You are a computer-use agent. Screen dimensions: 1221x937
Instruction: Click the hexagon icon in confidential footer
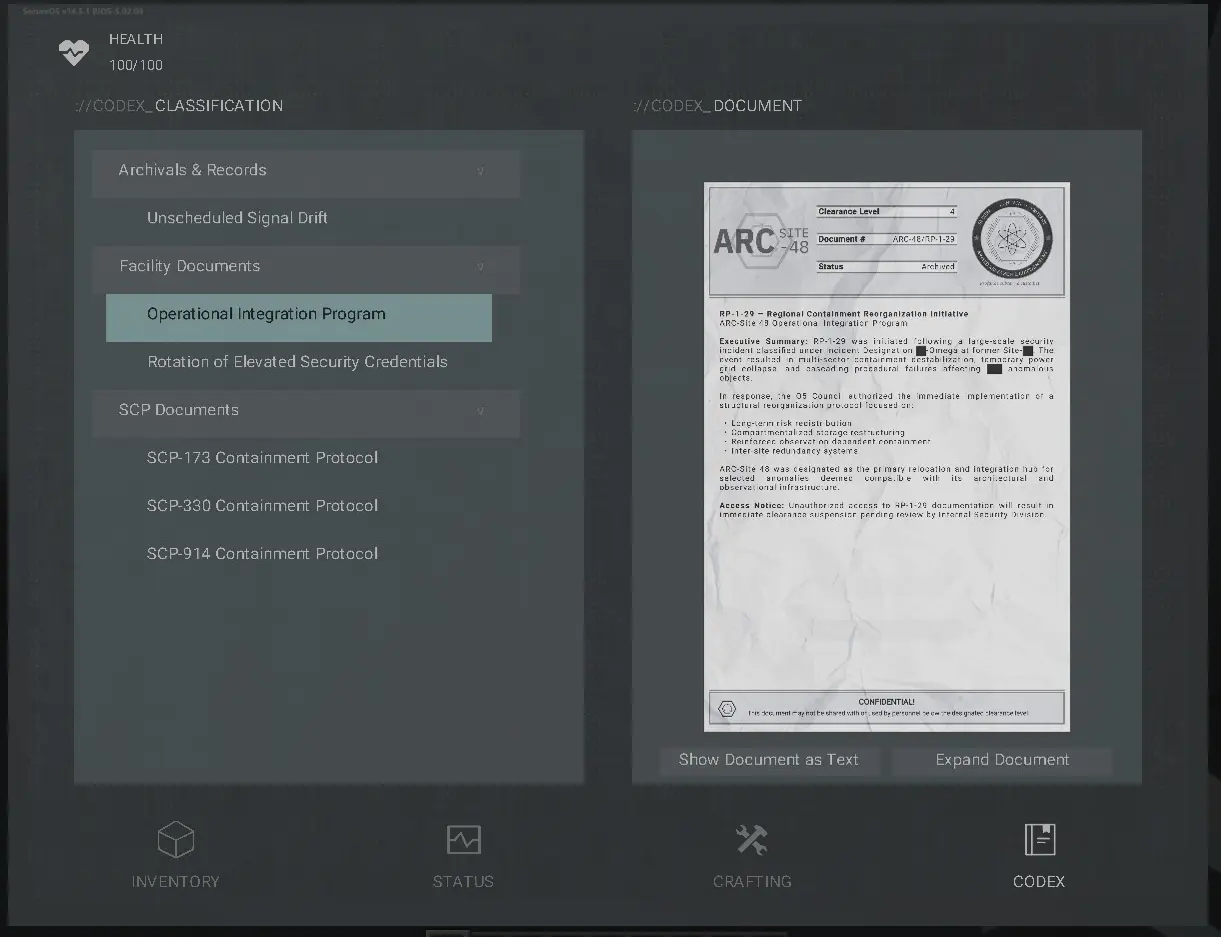pyautogui.click(x=727, y=708)
